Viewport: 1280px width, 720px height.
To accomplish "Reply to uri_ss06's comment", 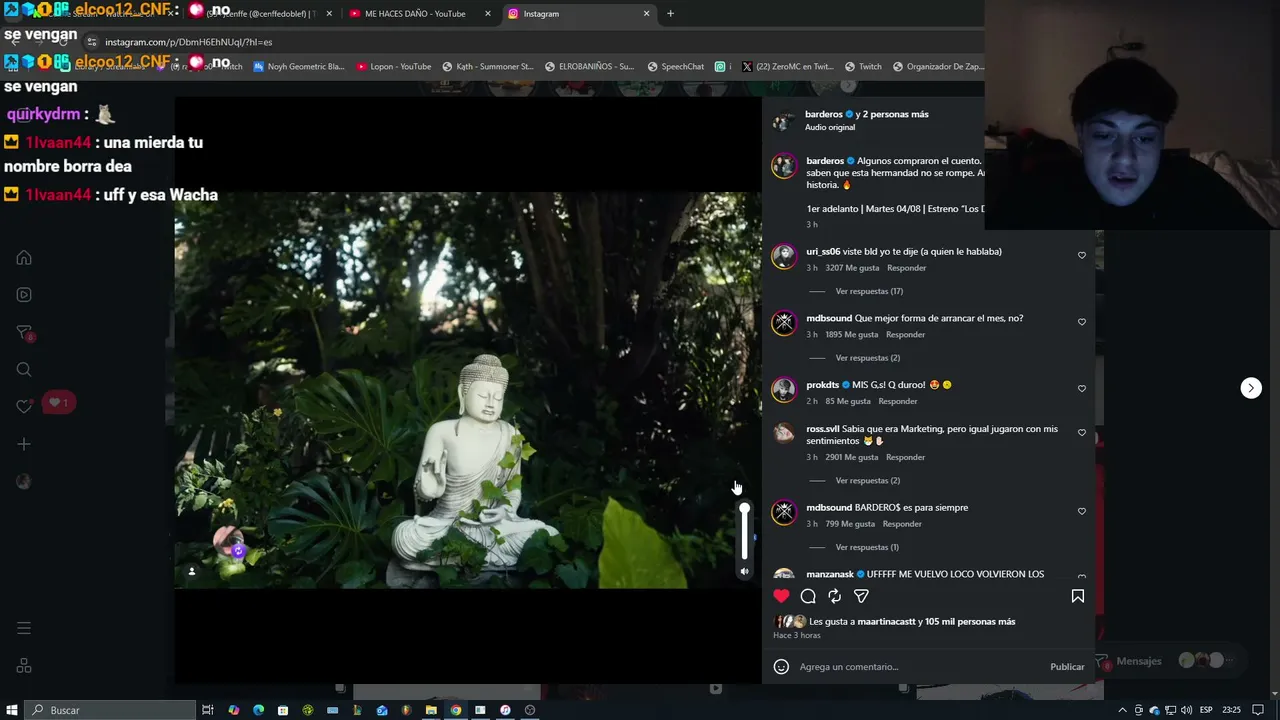I will pyautogui.click(x=907, y=268).
